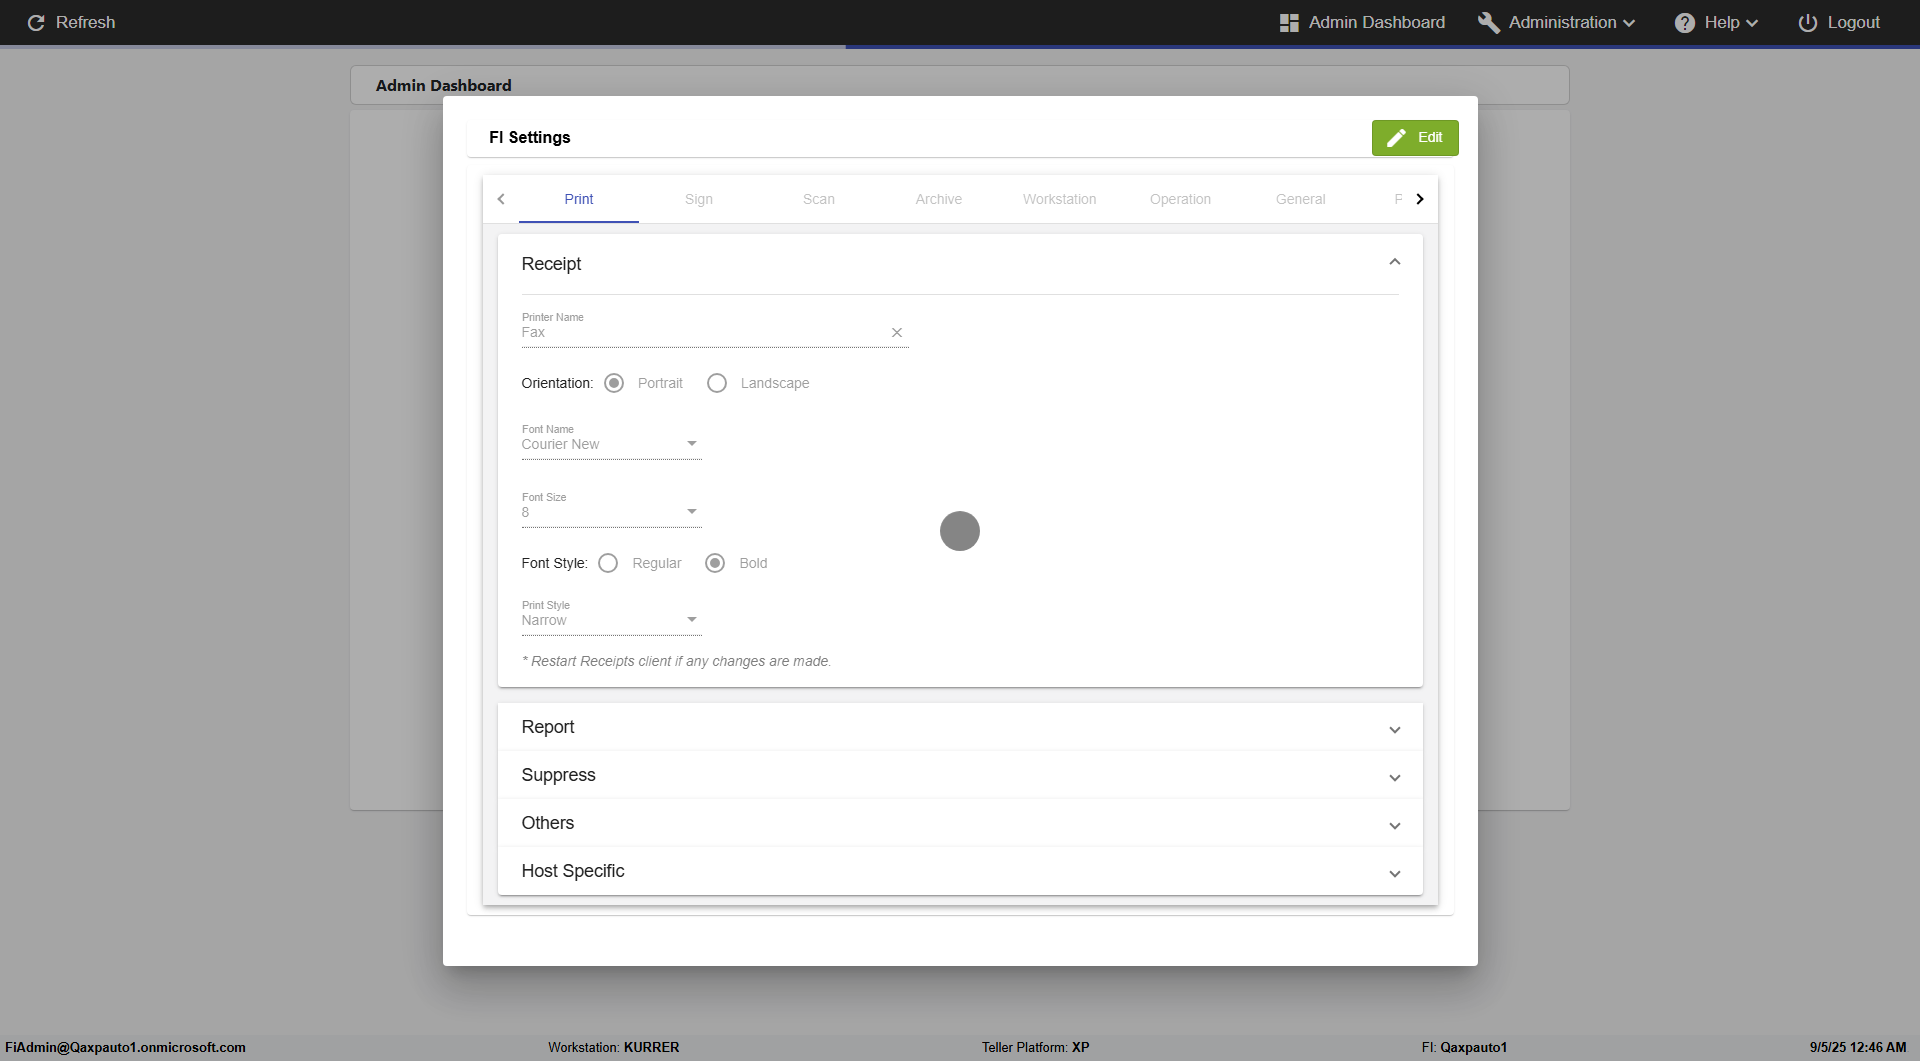Collapse the Receipt section

[1395, 262]
